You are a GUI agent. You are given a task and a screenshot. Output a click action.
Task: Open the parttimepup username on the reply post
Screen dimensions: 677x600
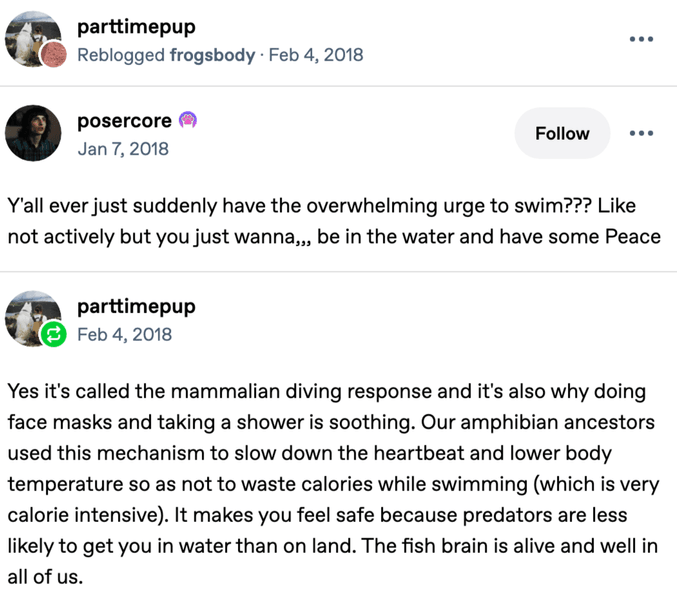[136, 306]
